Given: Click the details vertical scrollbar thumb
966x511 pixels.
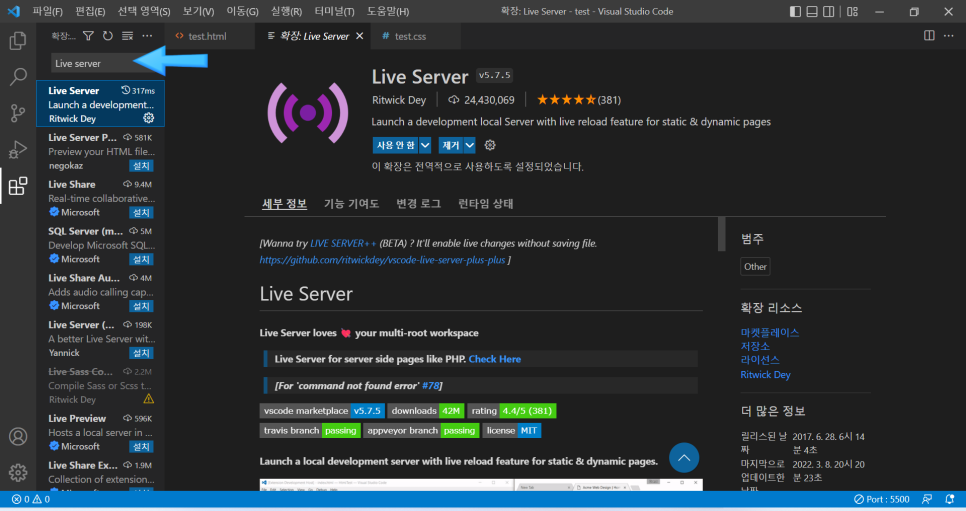Looking at the screenshot, I should coord(721,234).
